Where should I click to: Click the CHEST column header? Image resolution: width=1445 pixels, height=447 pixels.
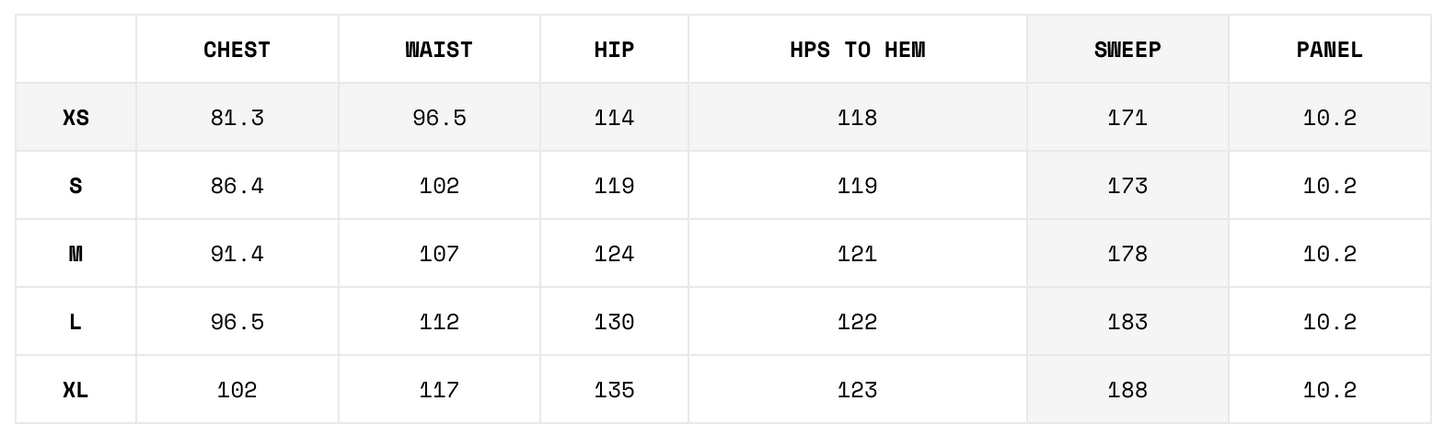pos(237,50)
